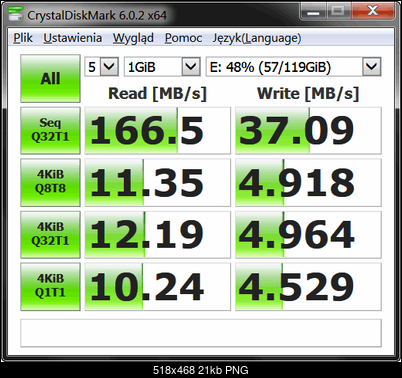Viewport: 402px width, 378px height.
Task: Minimize the CrystalDiskMark window
Action: [x=313, y=11]
